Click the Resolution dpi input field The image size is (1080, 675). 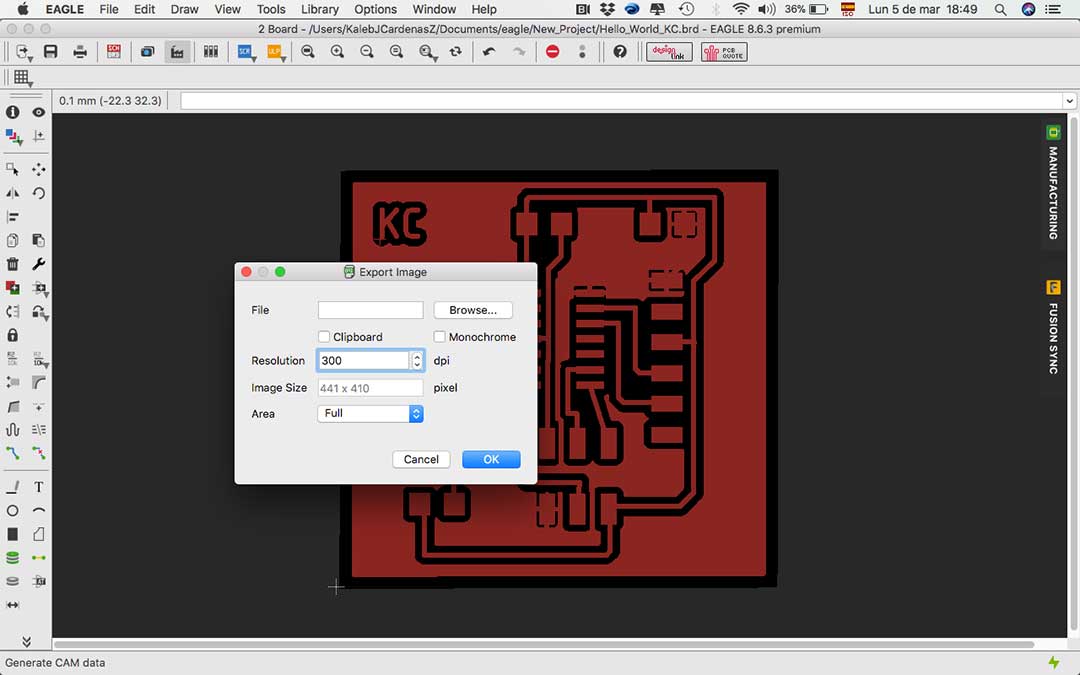tap(364, 361)
